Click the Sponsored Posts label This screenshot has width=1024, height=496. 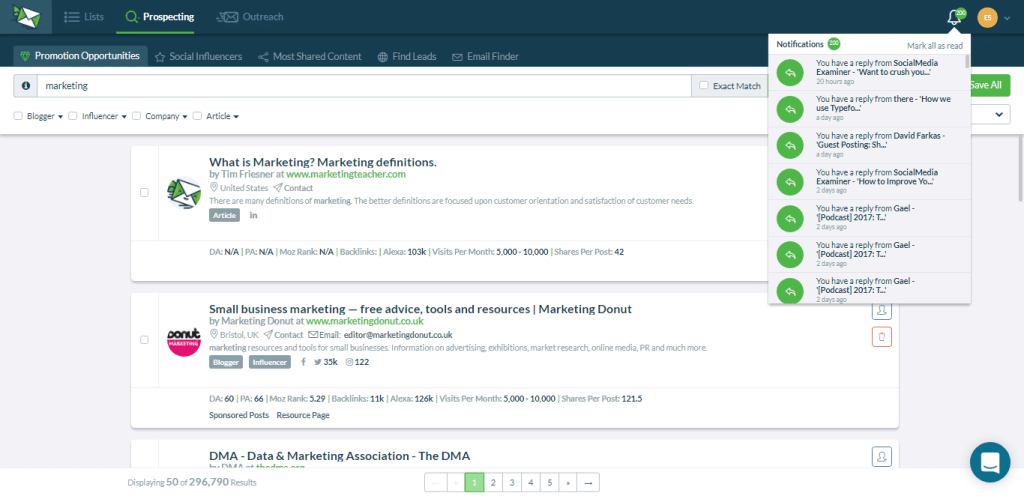(238, 415)
